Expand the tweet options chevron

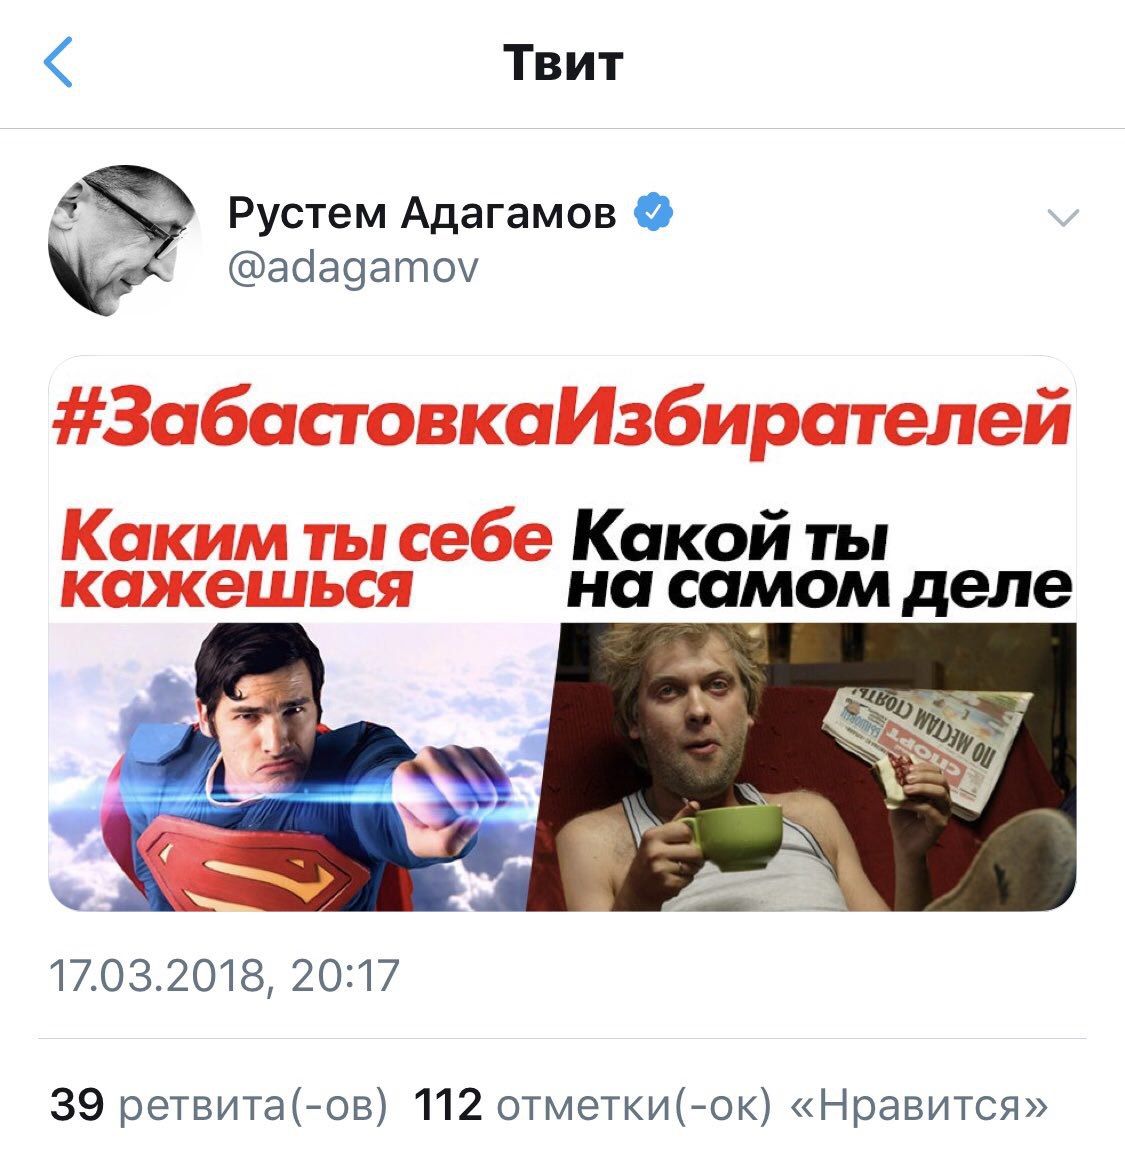(1063, 218)
